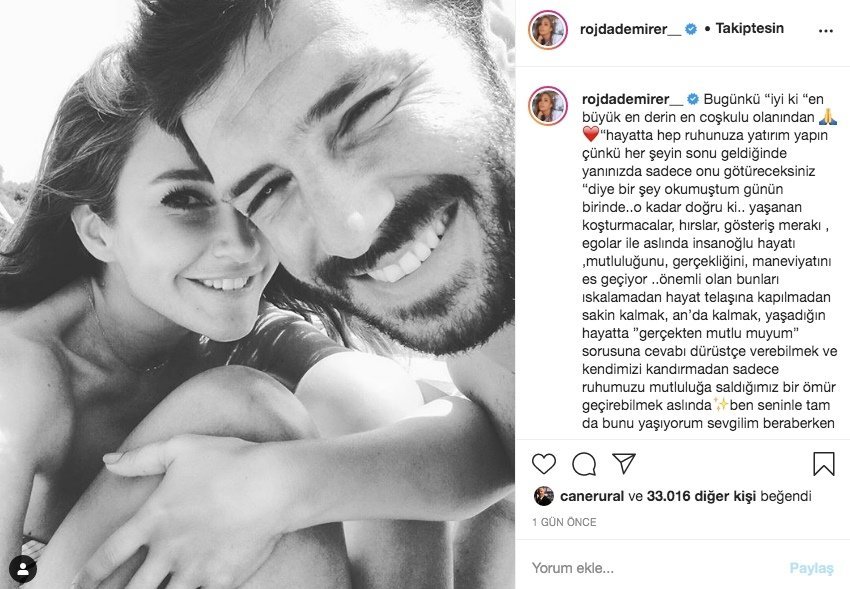The image size is (850, 589).
Task: Open canerural small avatar near likes
Action: (x=544, y=496)
